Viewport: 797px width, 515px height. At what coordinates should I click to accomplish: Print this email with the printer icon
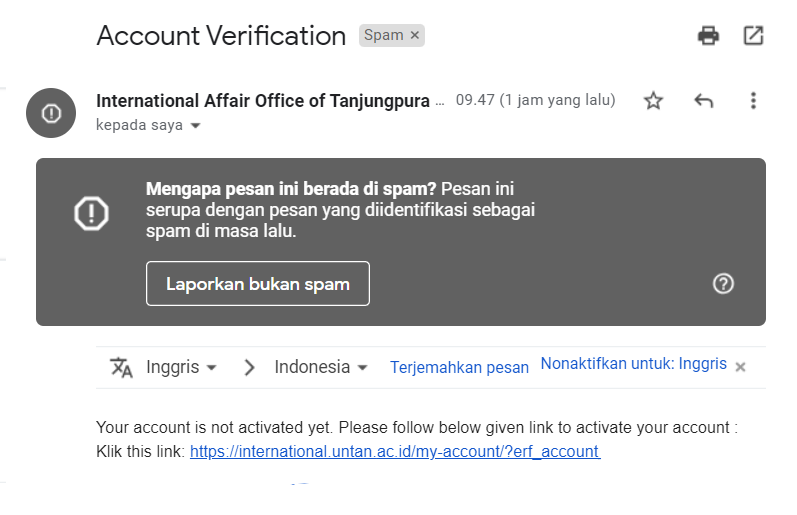tap(708, 36)
